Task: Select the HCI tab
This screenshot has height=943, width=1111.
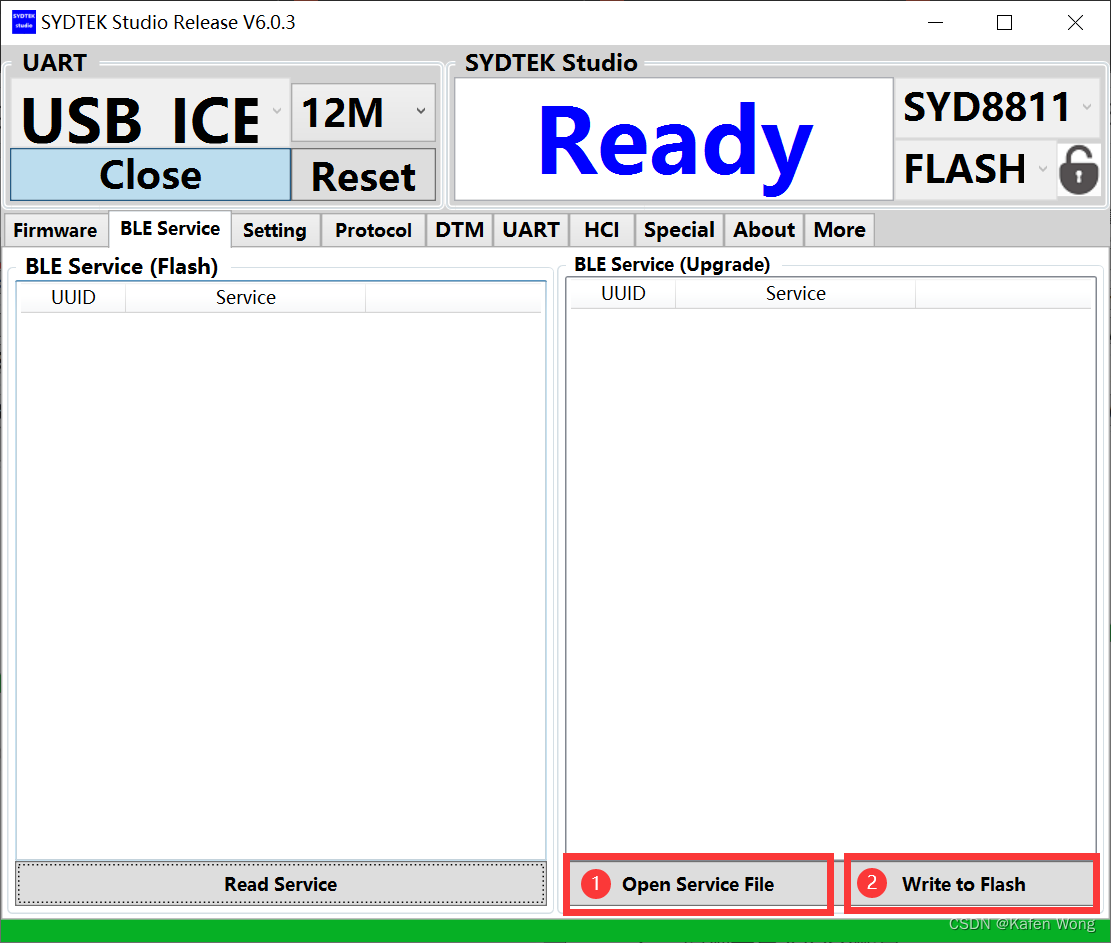Action: (601, 230)
